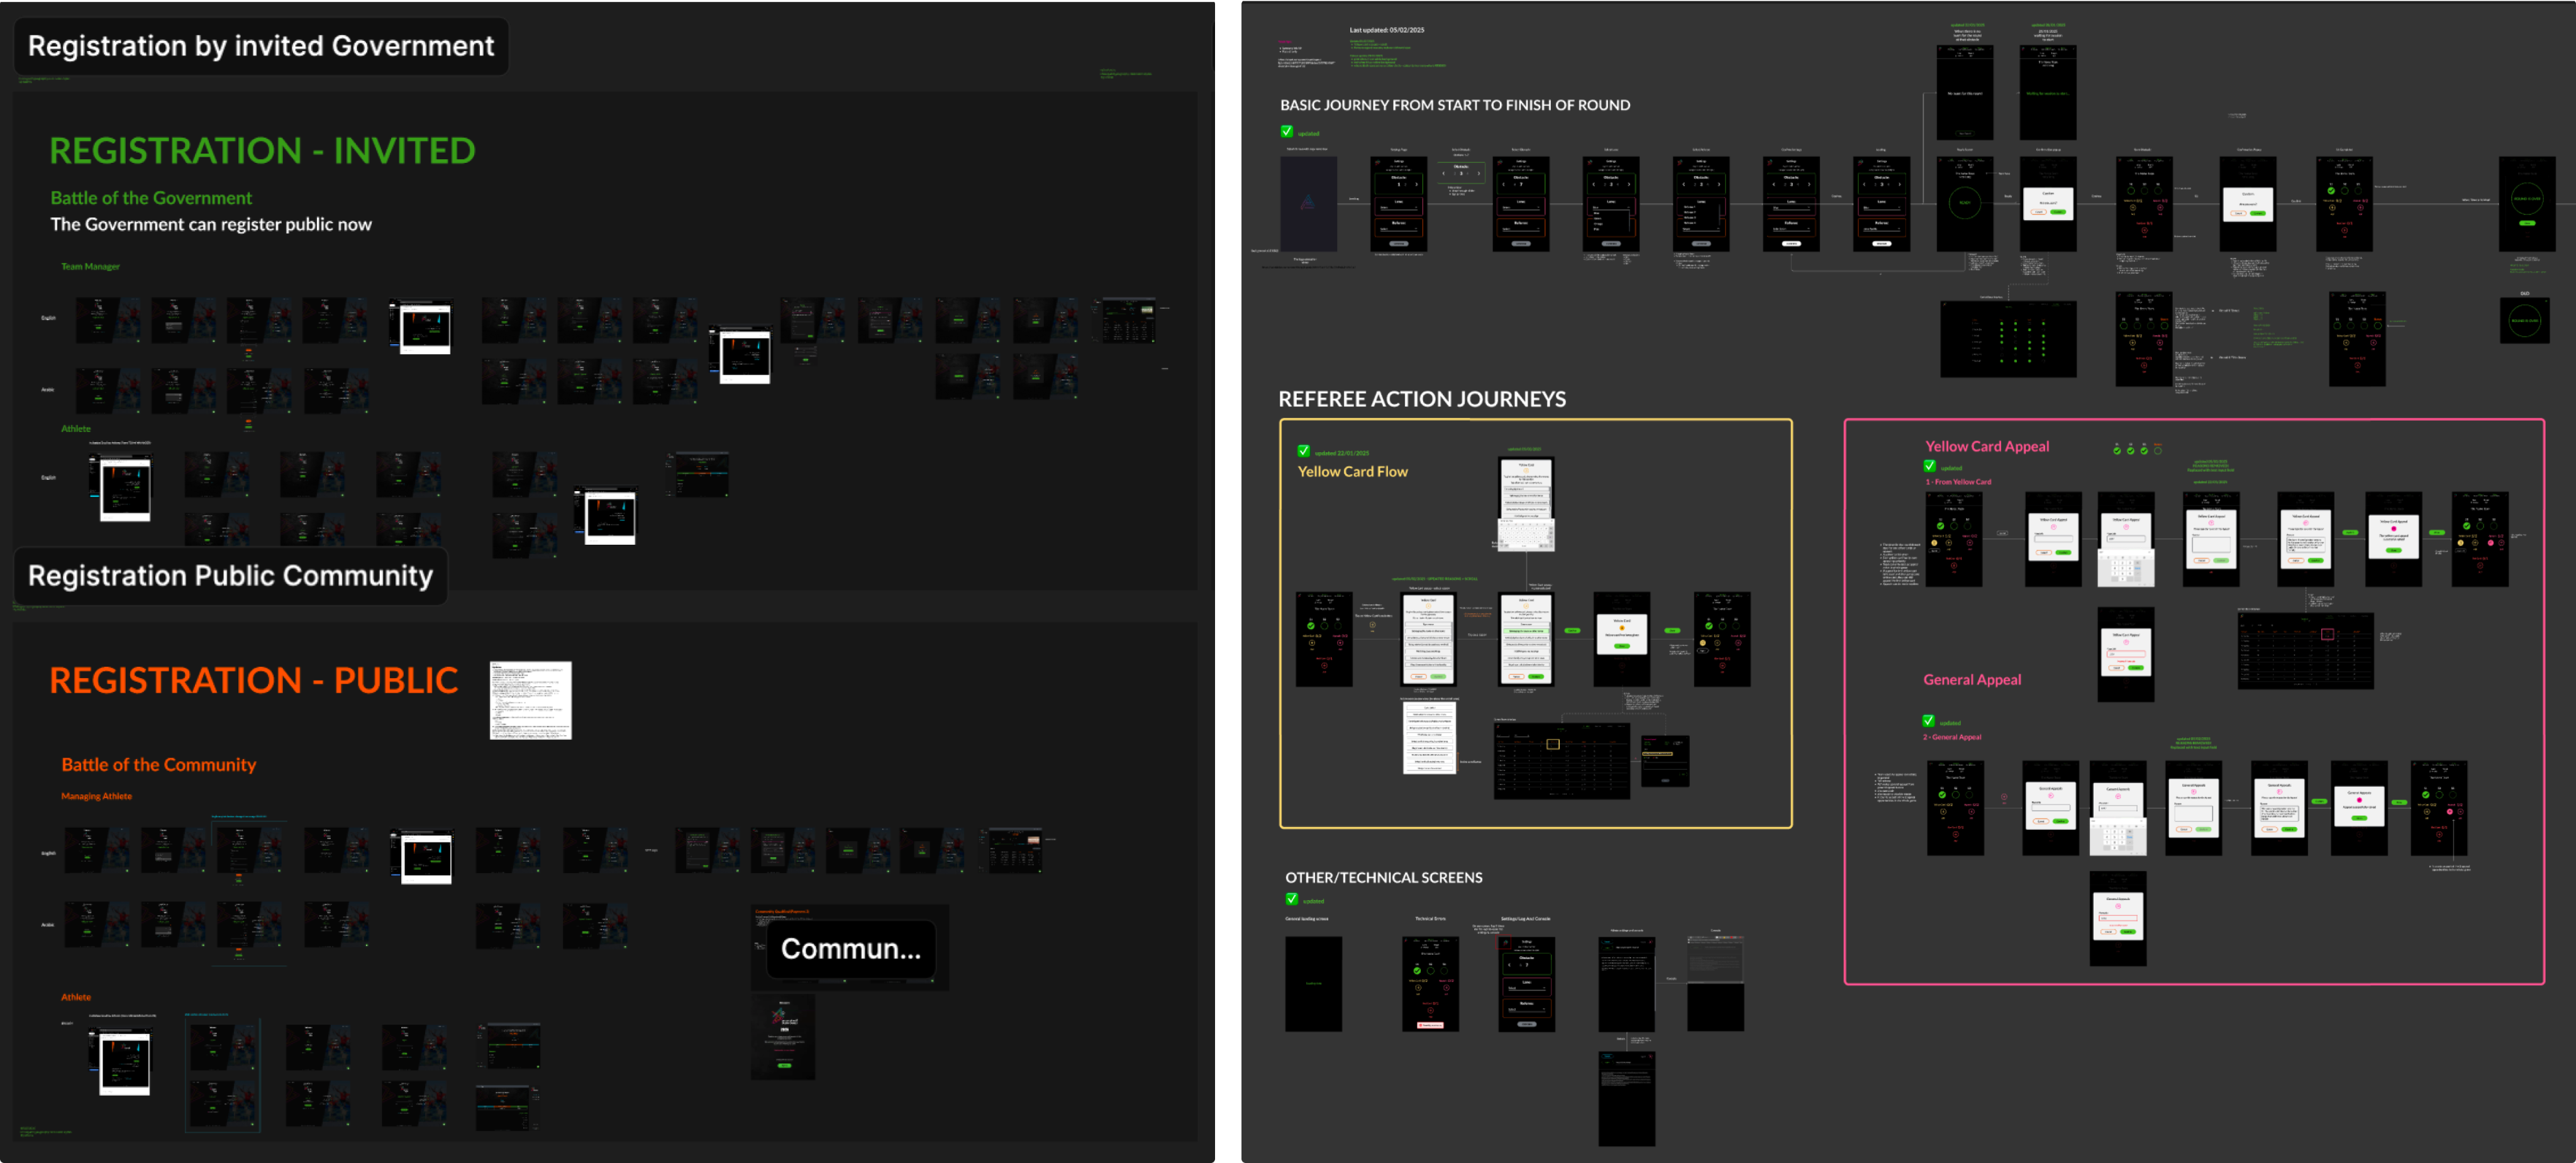
Task: Click the 'Yellow Card Appeal' title
Action: 1987,447
